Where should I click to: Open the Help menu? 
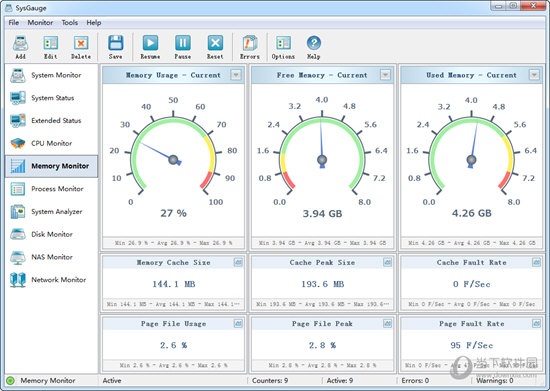pyautogui.click(x=94, y=22)
